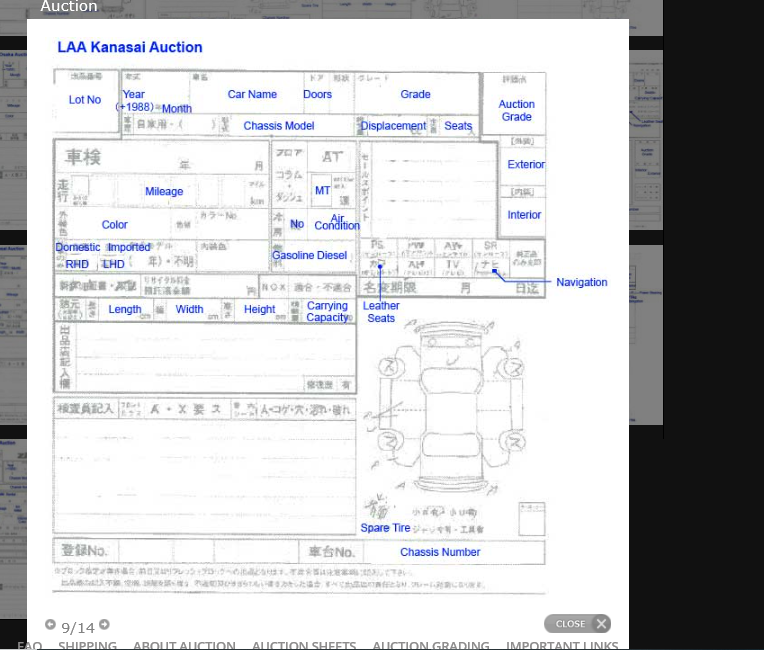Click the Month label
The width and height of the screenshot is (764, 650).
tap(177, 109)
